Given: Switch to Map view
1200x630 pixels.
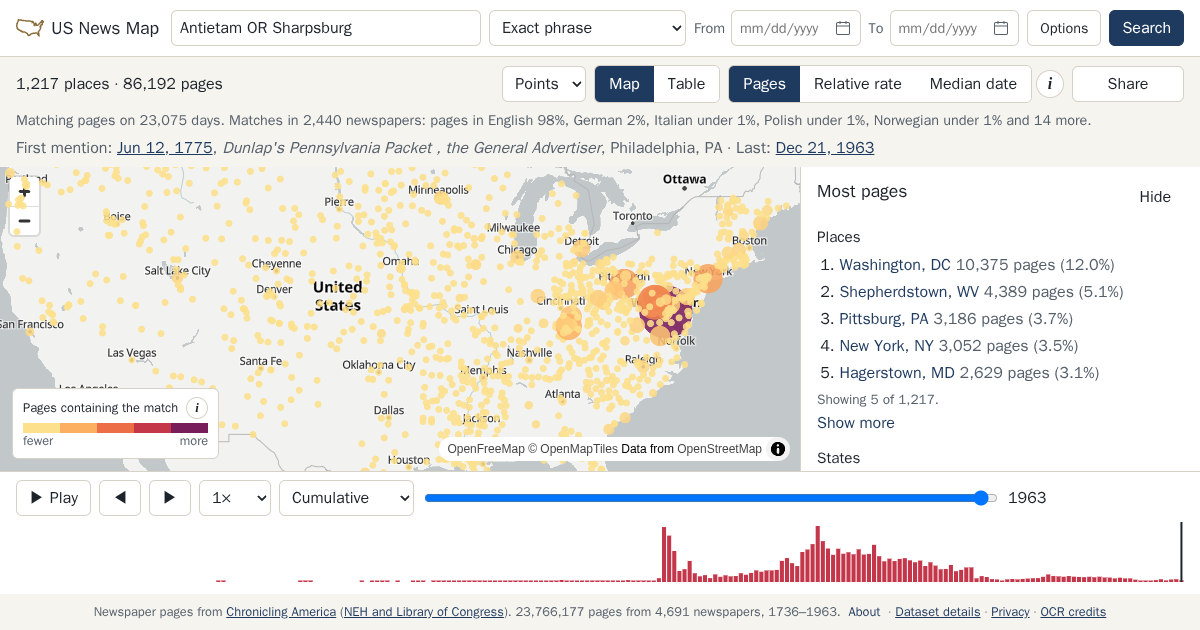Looking at the screenshot, I should pos(624,84).
